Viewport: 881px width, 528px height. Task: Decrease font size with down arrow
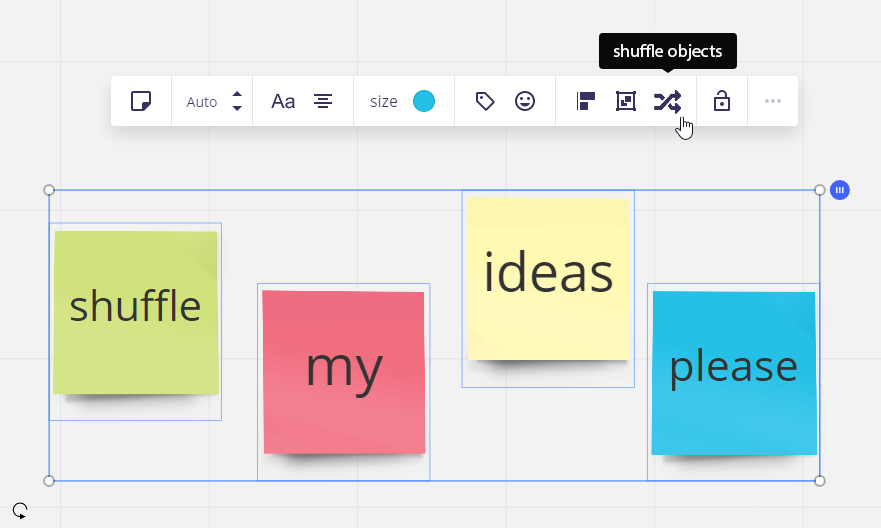click(237, 108)
